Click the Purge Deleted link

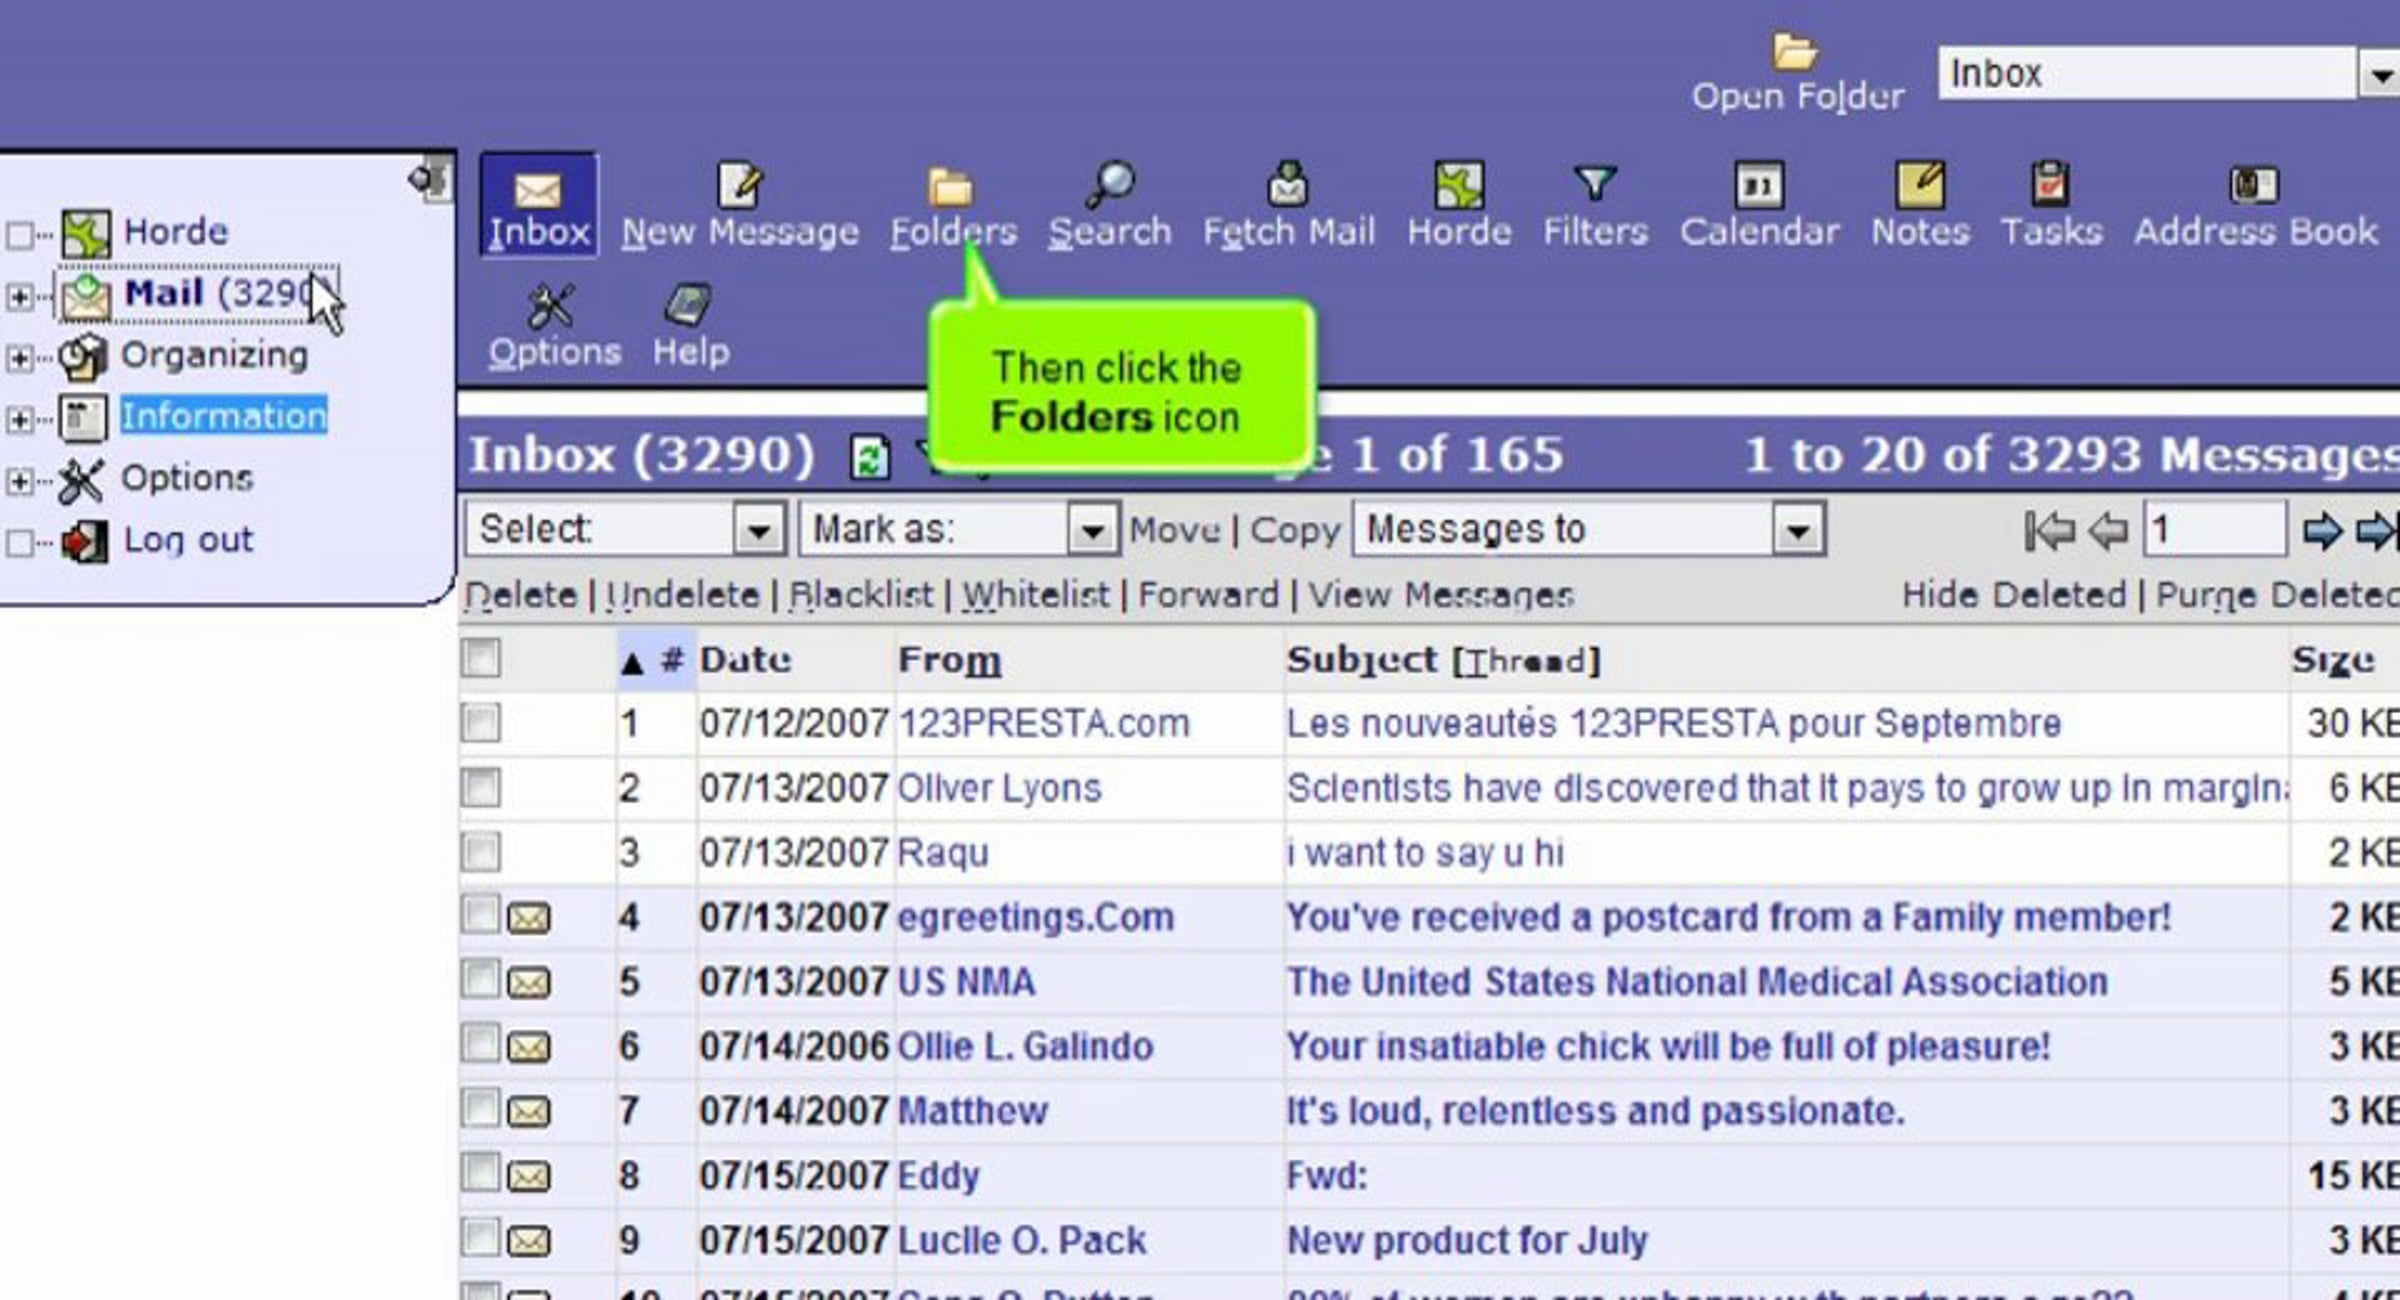click(2276, 595)
